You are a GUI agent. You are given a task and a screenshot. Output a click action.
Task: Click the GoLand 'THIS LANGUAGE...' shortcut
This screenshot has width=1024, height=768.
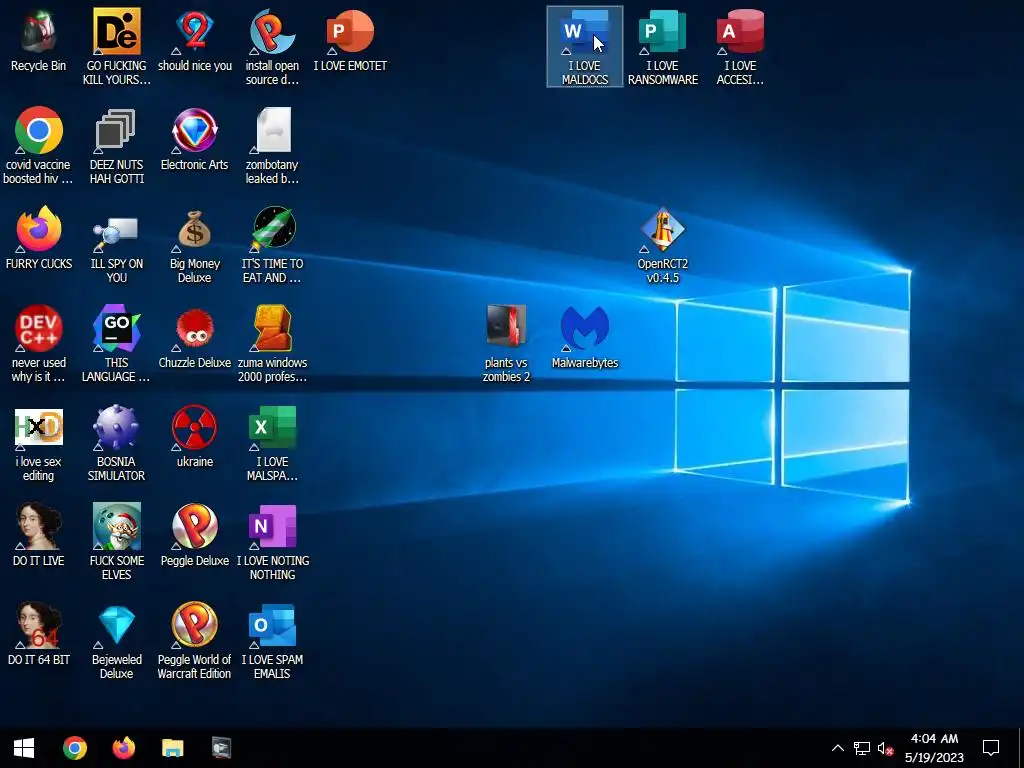pos(116,344)
